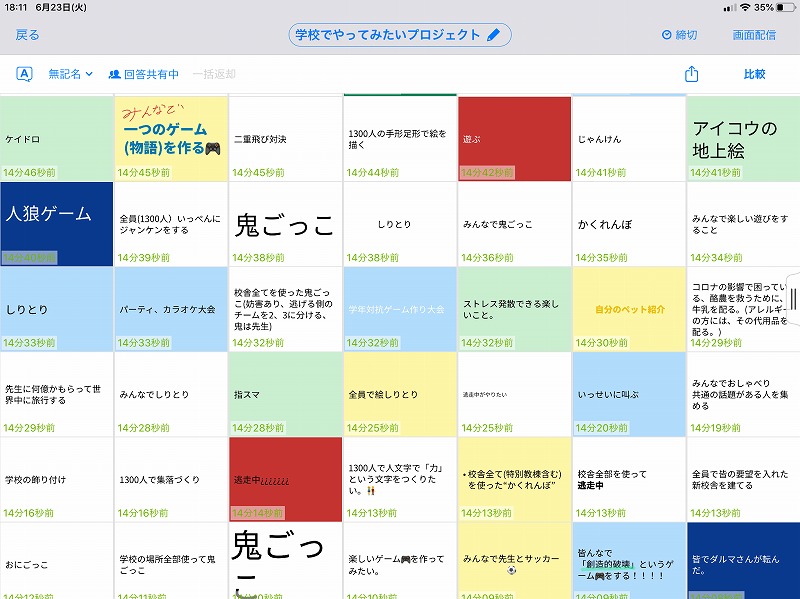Tap the yellow 自分のペット紹介 card

[628, 309]
